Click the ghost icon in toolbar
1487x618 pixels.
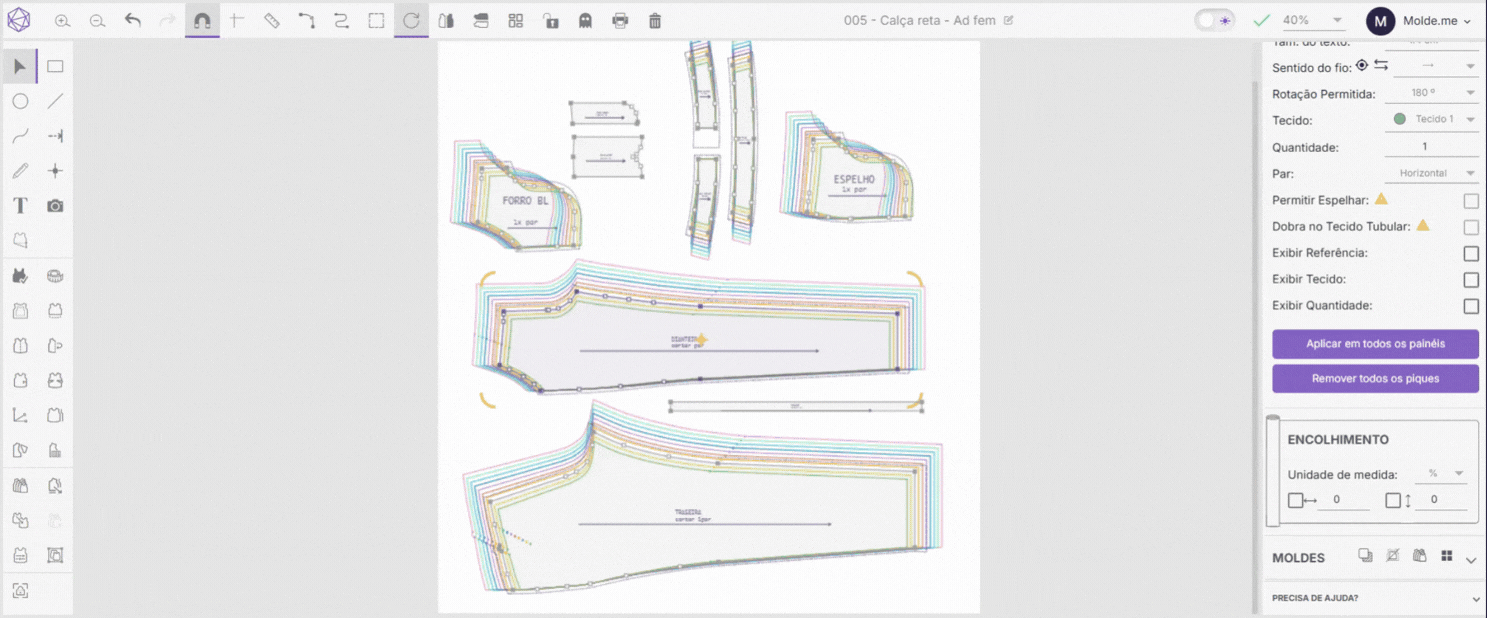click(x=586, y=20)
